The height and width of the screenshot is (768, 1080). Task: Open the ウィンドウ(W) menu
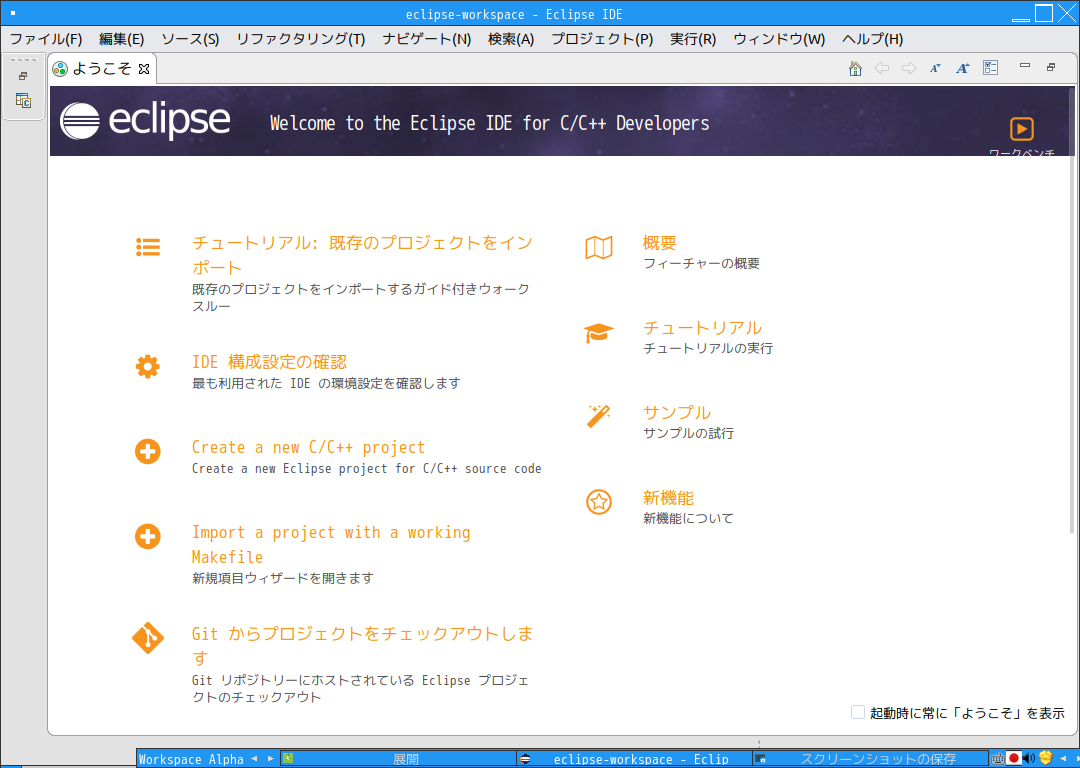point(779,39)
